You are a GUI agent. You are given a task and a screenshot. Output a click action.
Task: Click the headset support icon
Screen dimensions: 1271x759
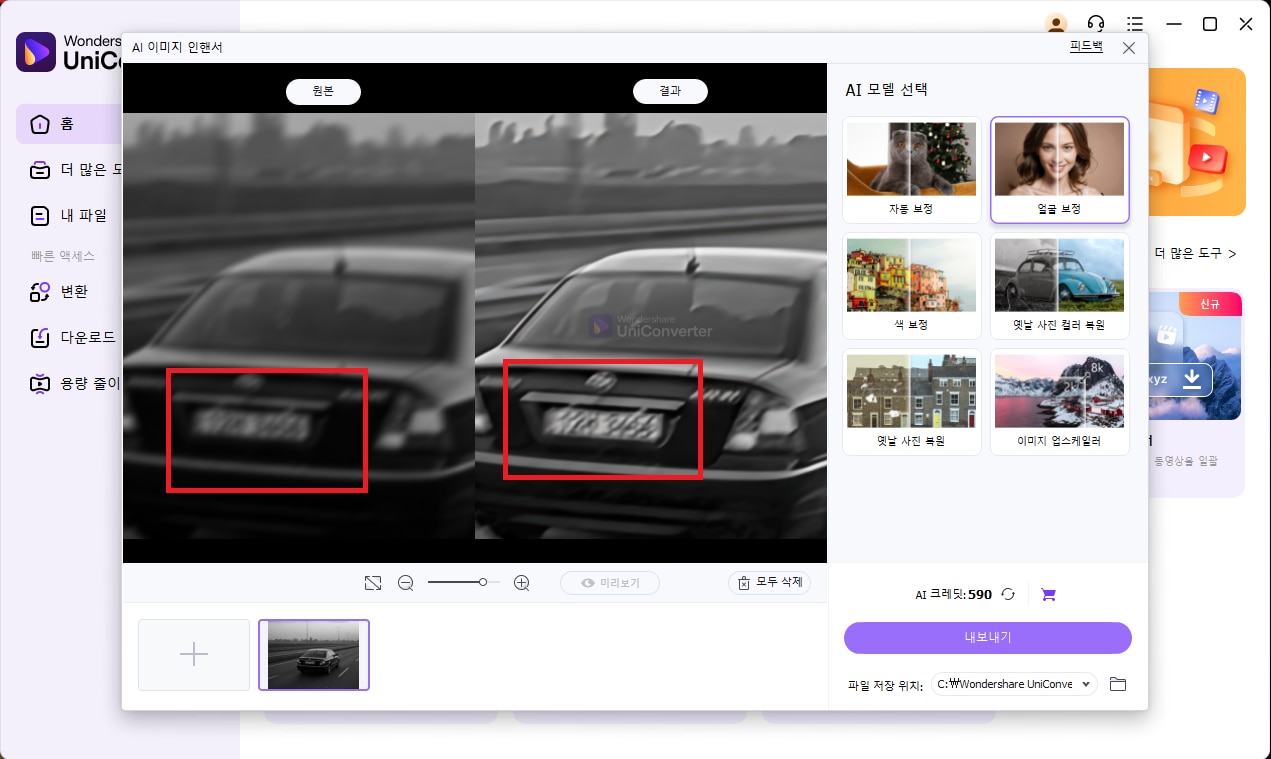pyautogui.click(x=1096, y=24)
